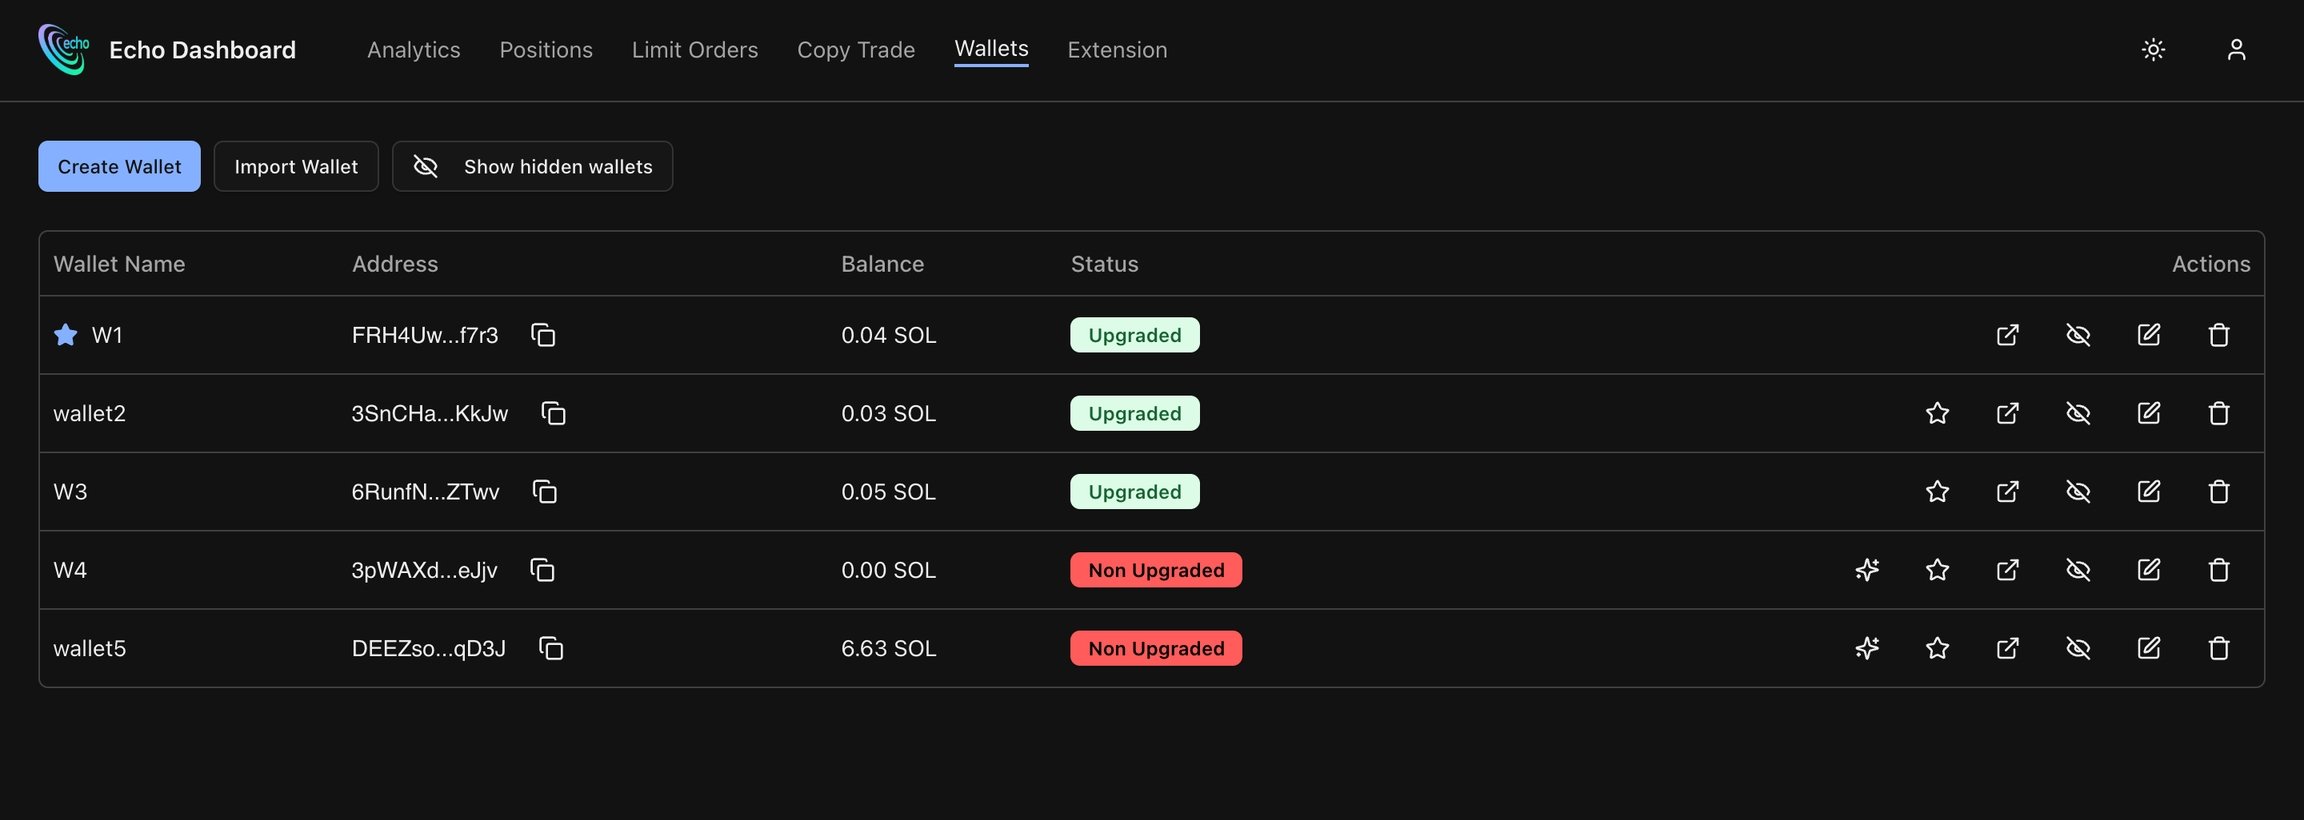Unstar the W1 primary wallet star
The height and width of the screenshot is (820, 2304).
coord(66,335)
